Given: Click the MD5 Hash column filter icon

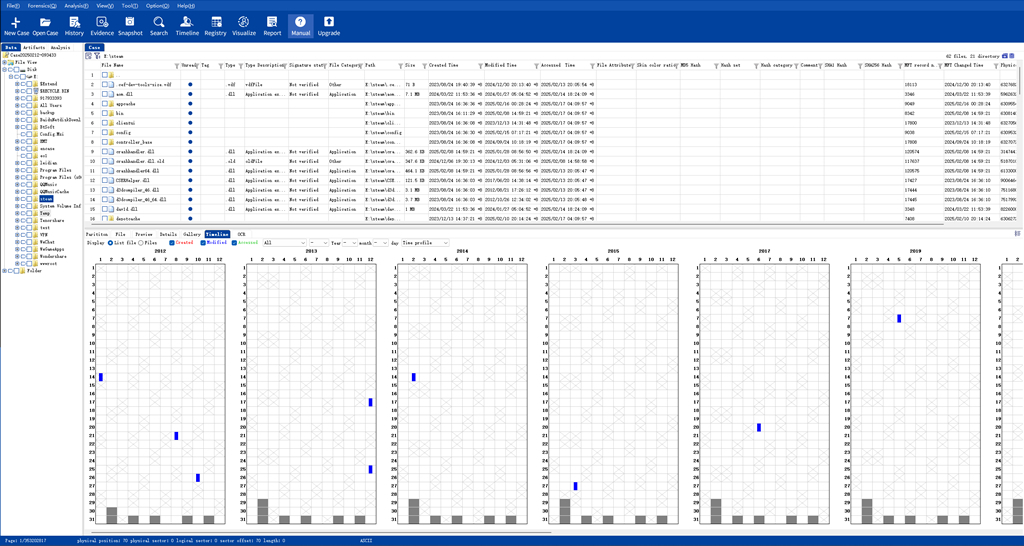Looking at the screenshot, I should coord(715,66).
